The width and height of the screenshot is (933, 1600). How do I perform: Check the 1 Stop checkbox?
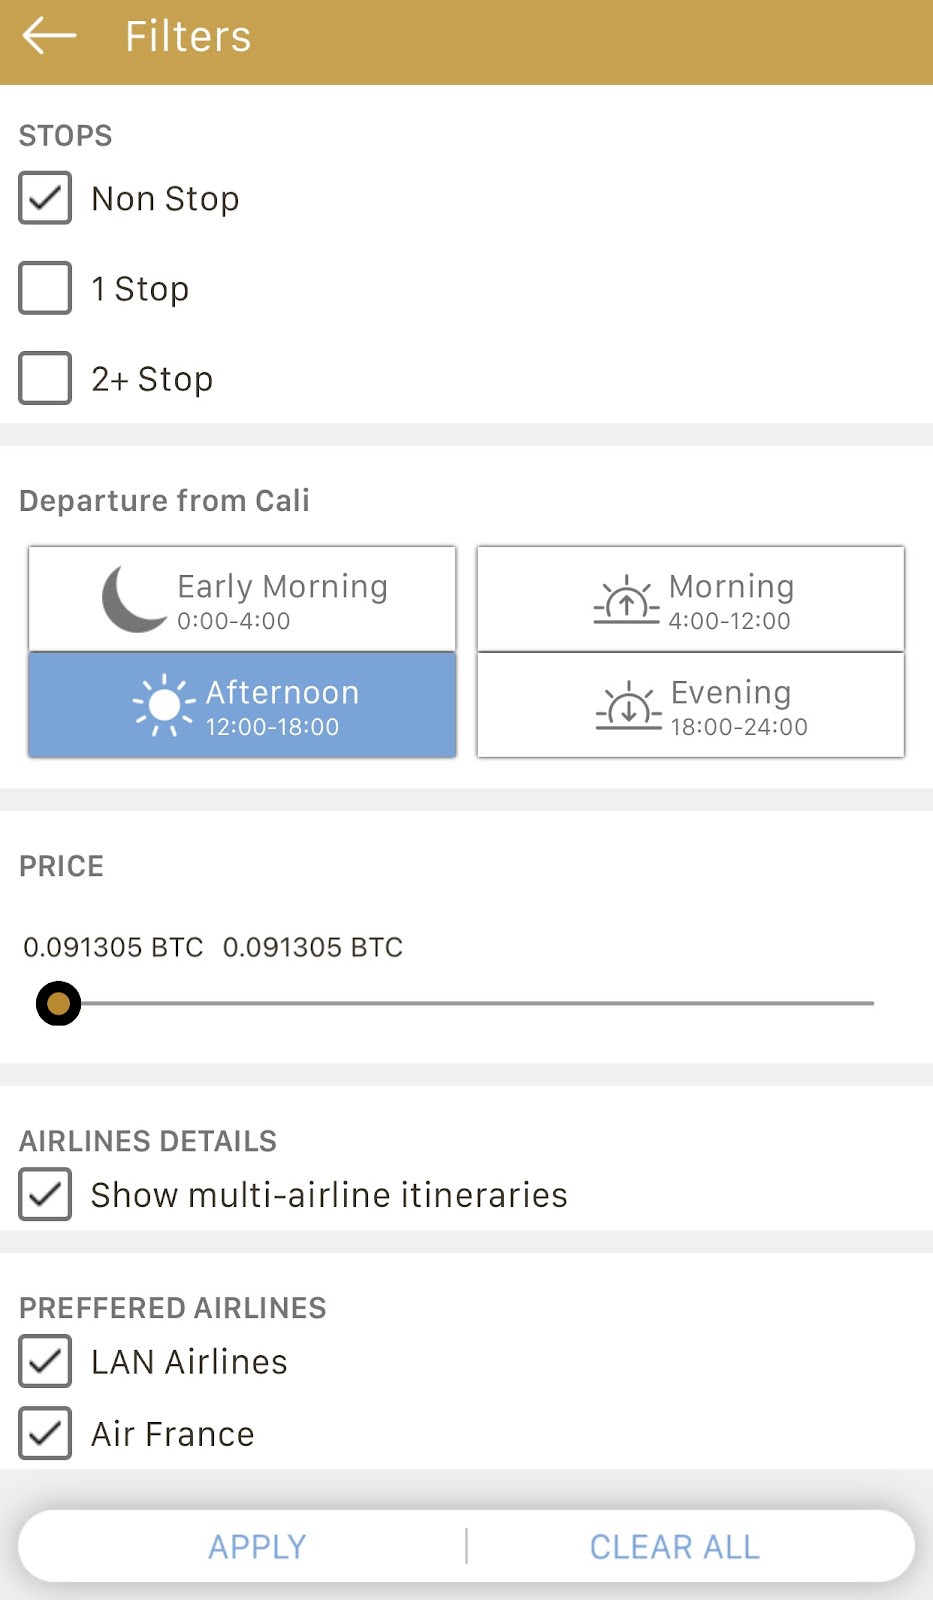pos(45,288)
